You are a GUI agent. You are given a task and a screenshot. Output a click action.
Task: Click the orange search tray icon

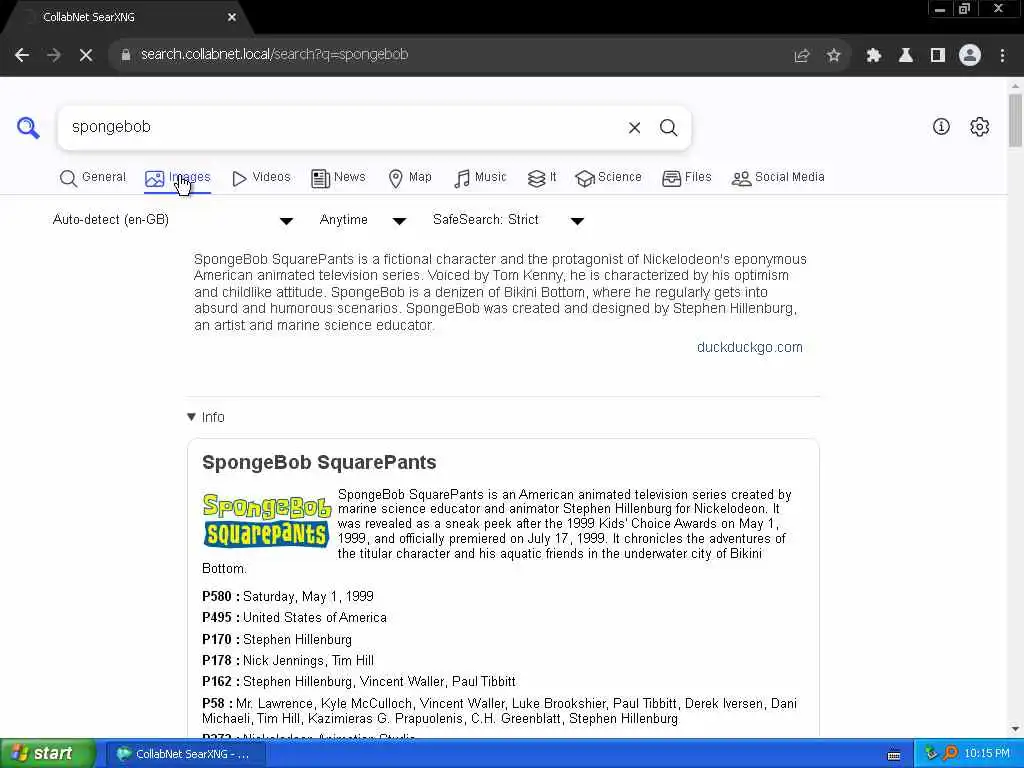951,754
